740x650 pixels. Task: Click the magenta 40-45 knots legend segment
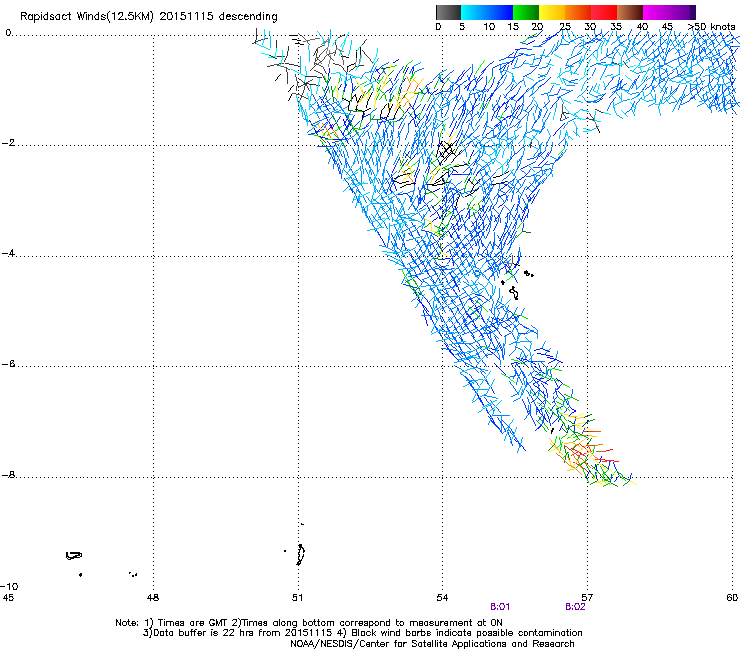click(656, 12)
